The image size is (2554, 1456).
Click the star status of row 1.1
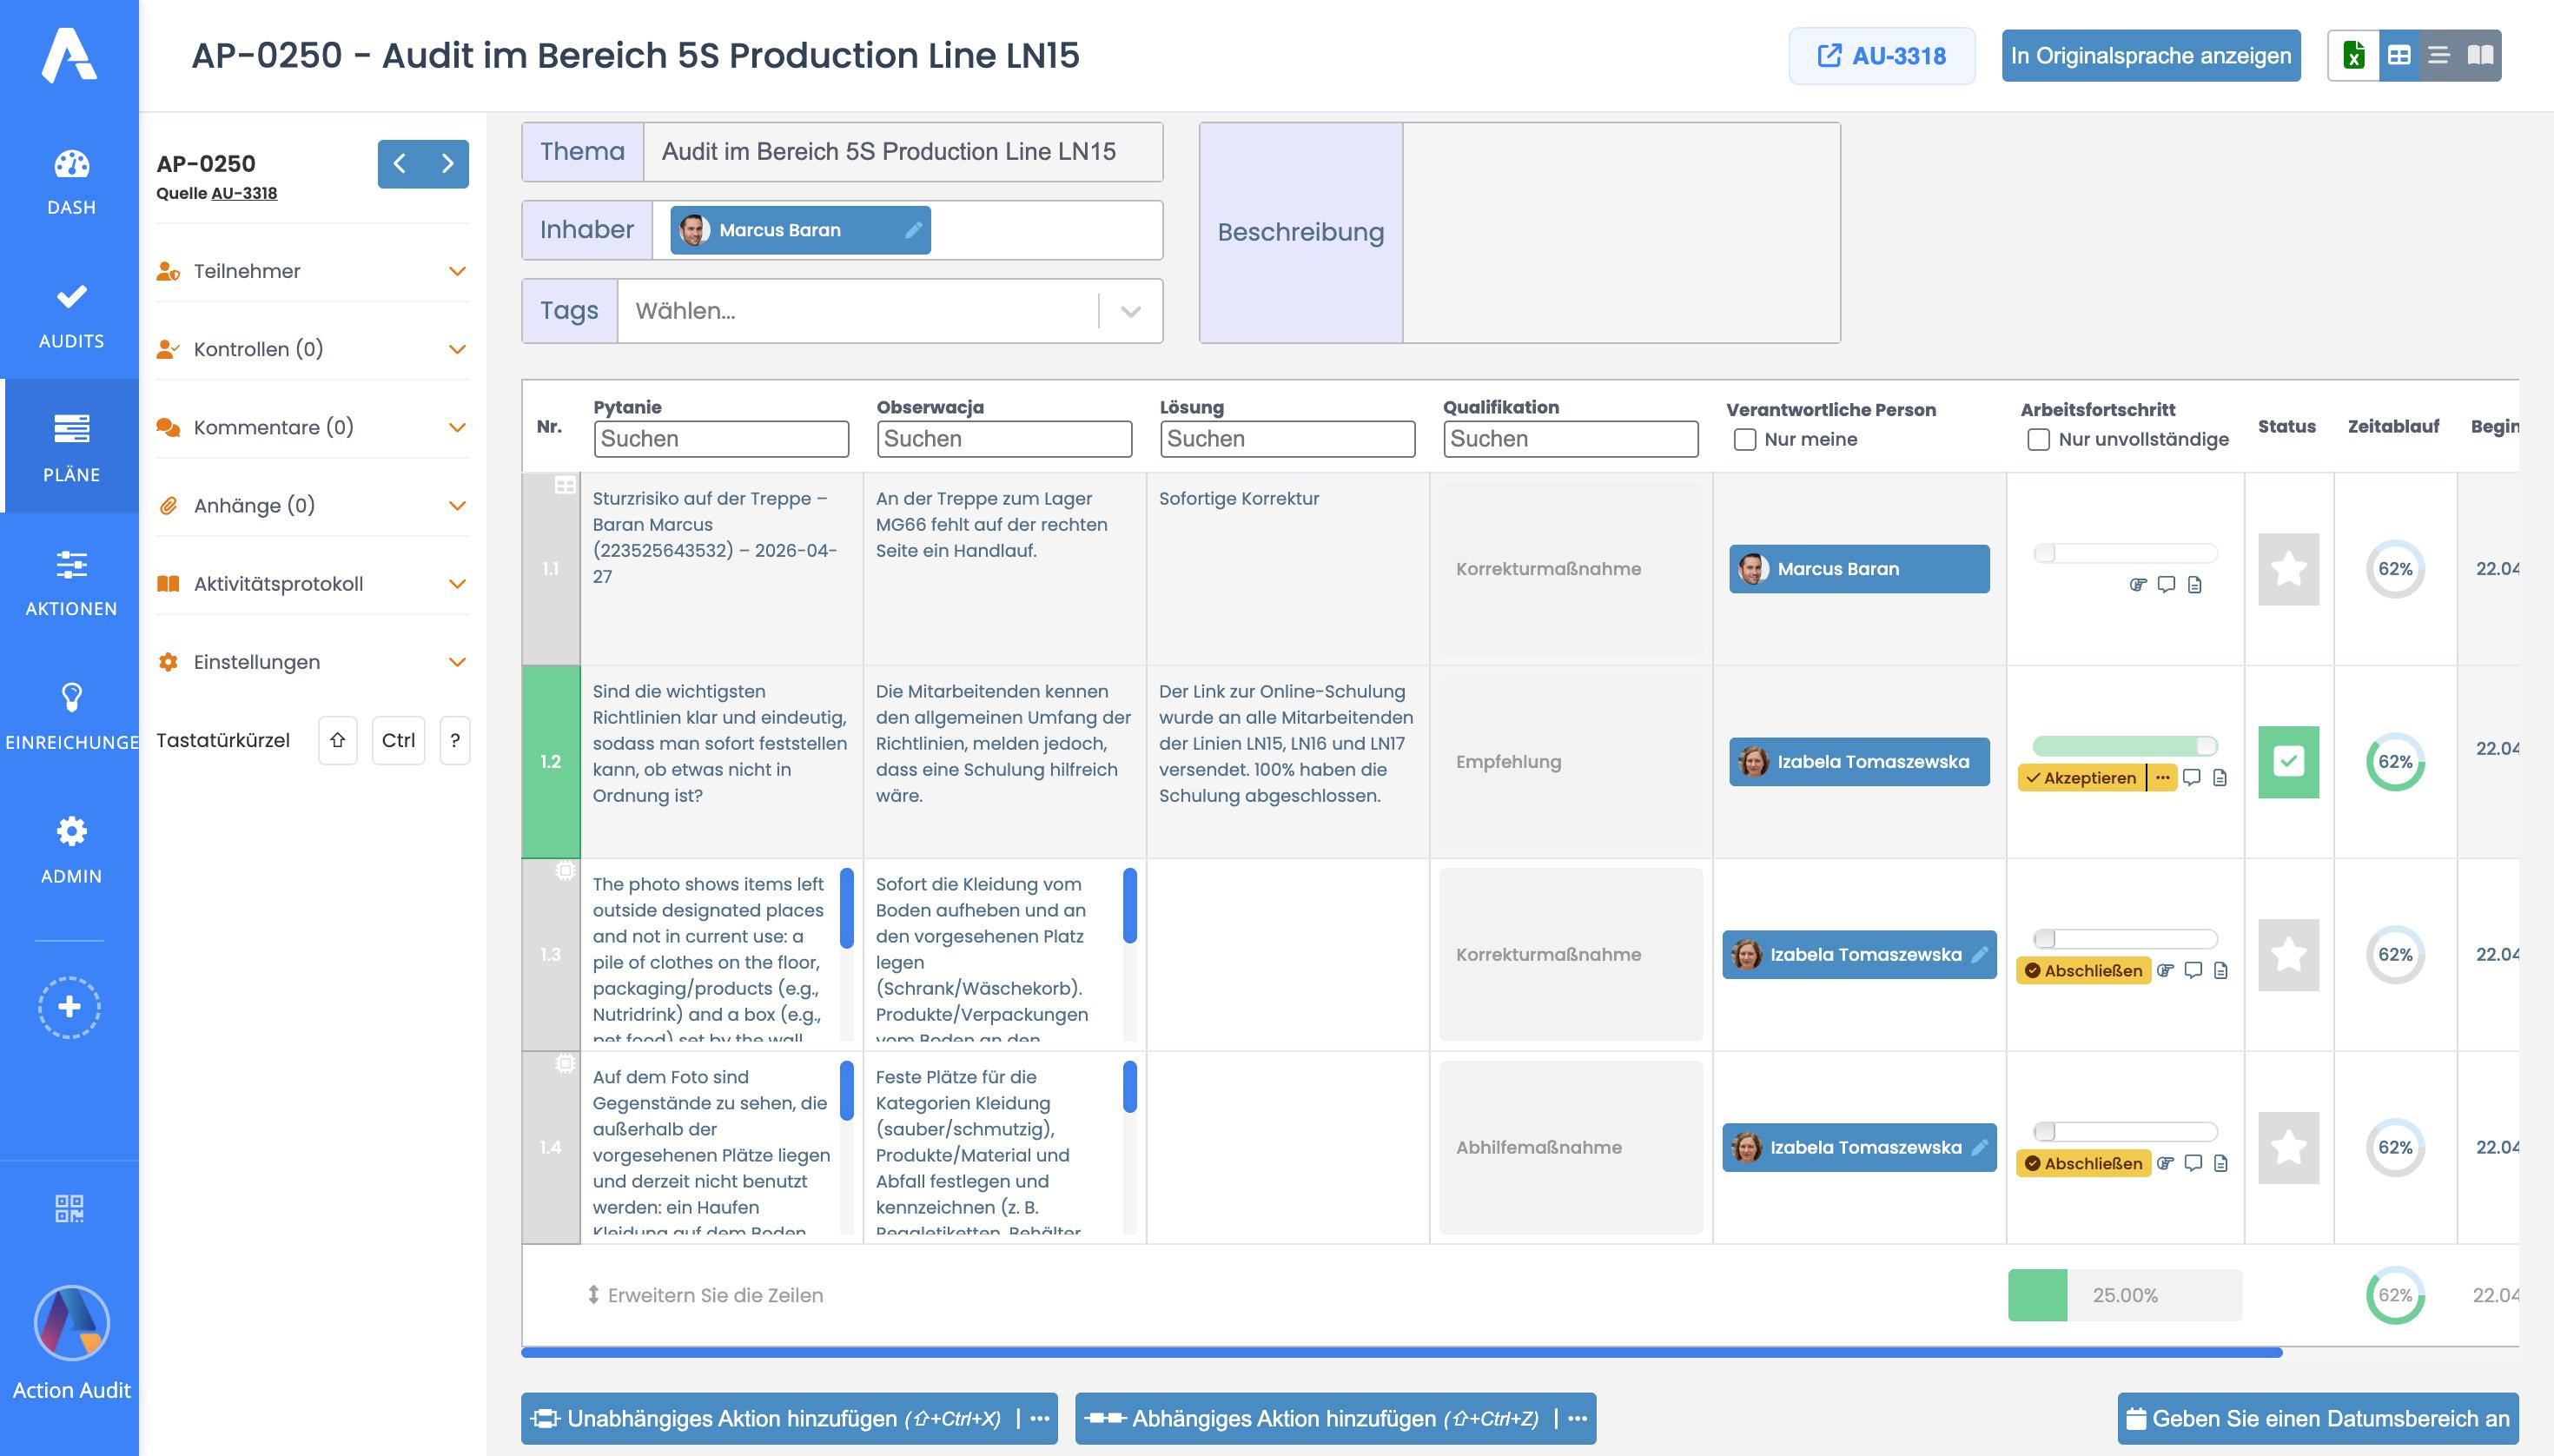click(2288, 569)
